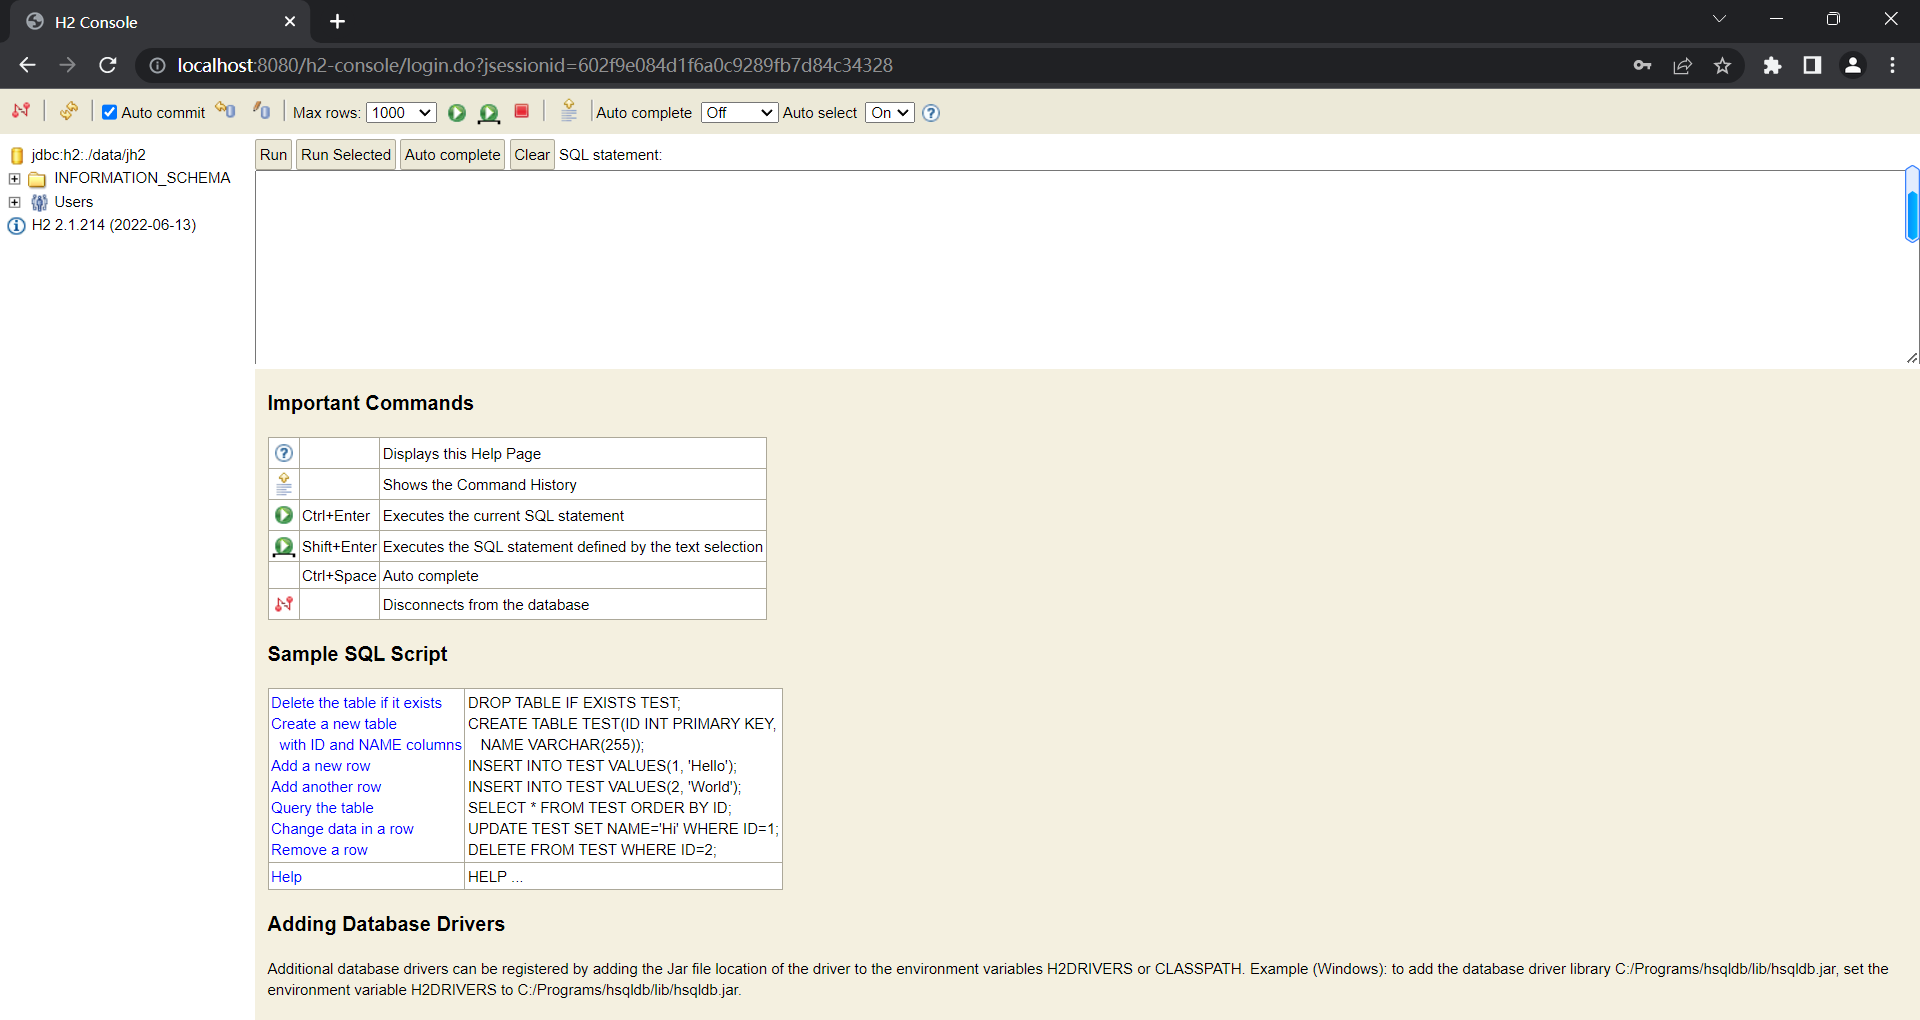Screen dimensions: 1920x1020
Task: Click the jdbc:h2:./data/jh2 tree entry
Action: [88, 155]
